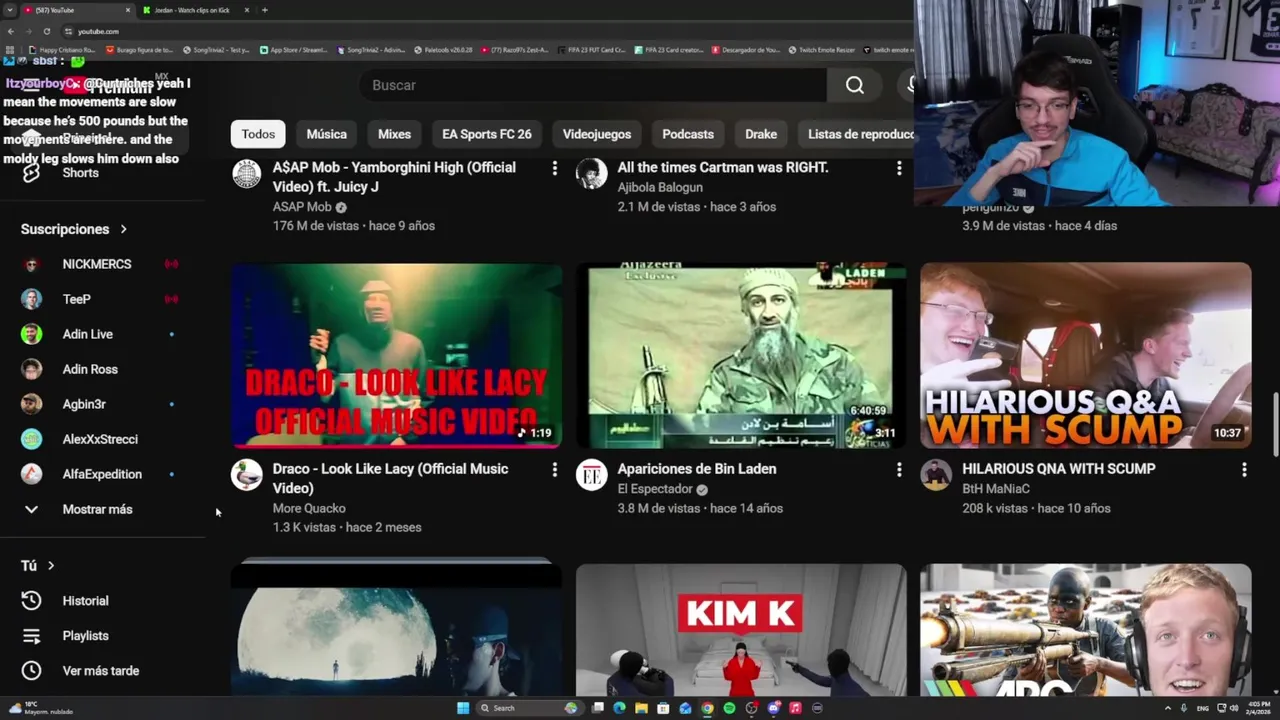Expand Mostrar más in subscriptions
The image size is (1280, 720).
point(100,509)
